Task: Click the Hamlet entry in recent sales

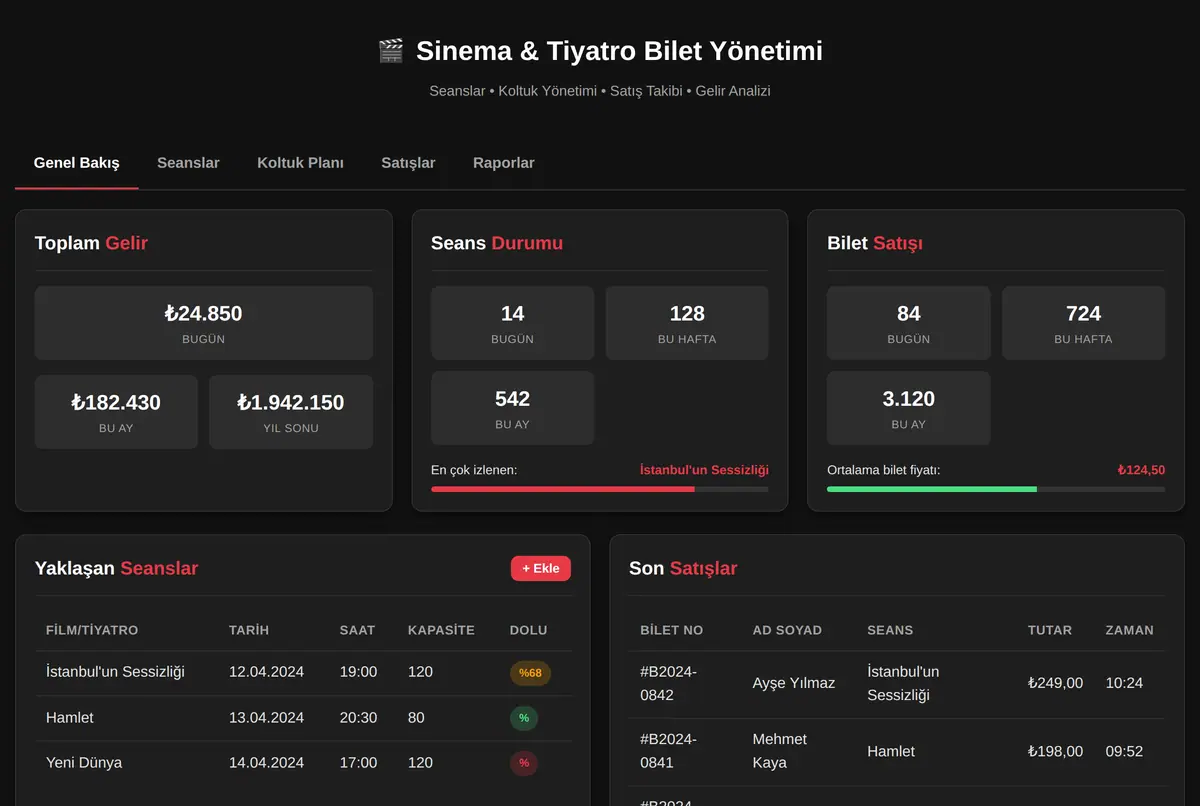Action: (891, 751)
